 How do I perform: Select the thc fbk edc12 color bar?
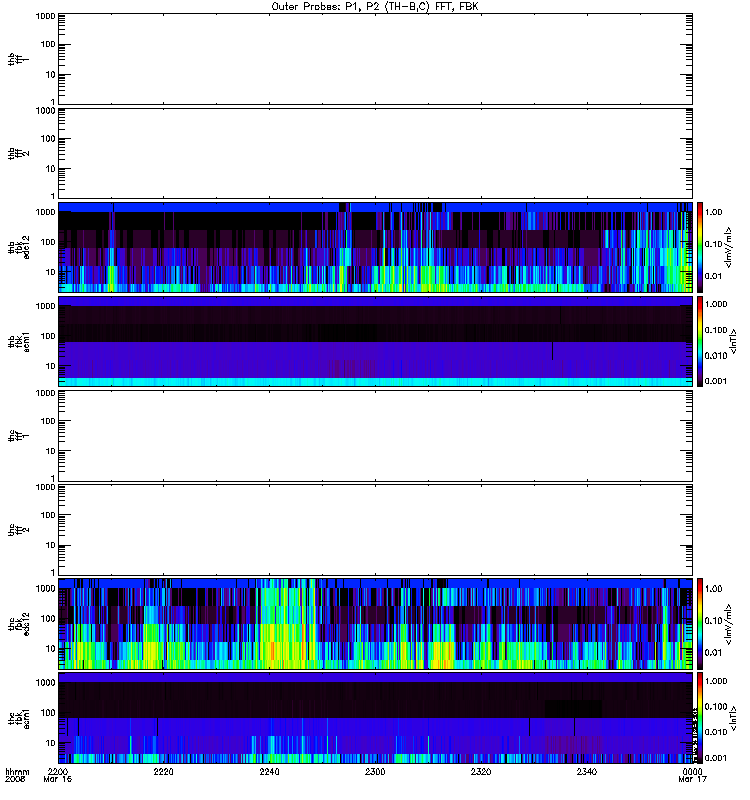700,623
